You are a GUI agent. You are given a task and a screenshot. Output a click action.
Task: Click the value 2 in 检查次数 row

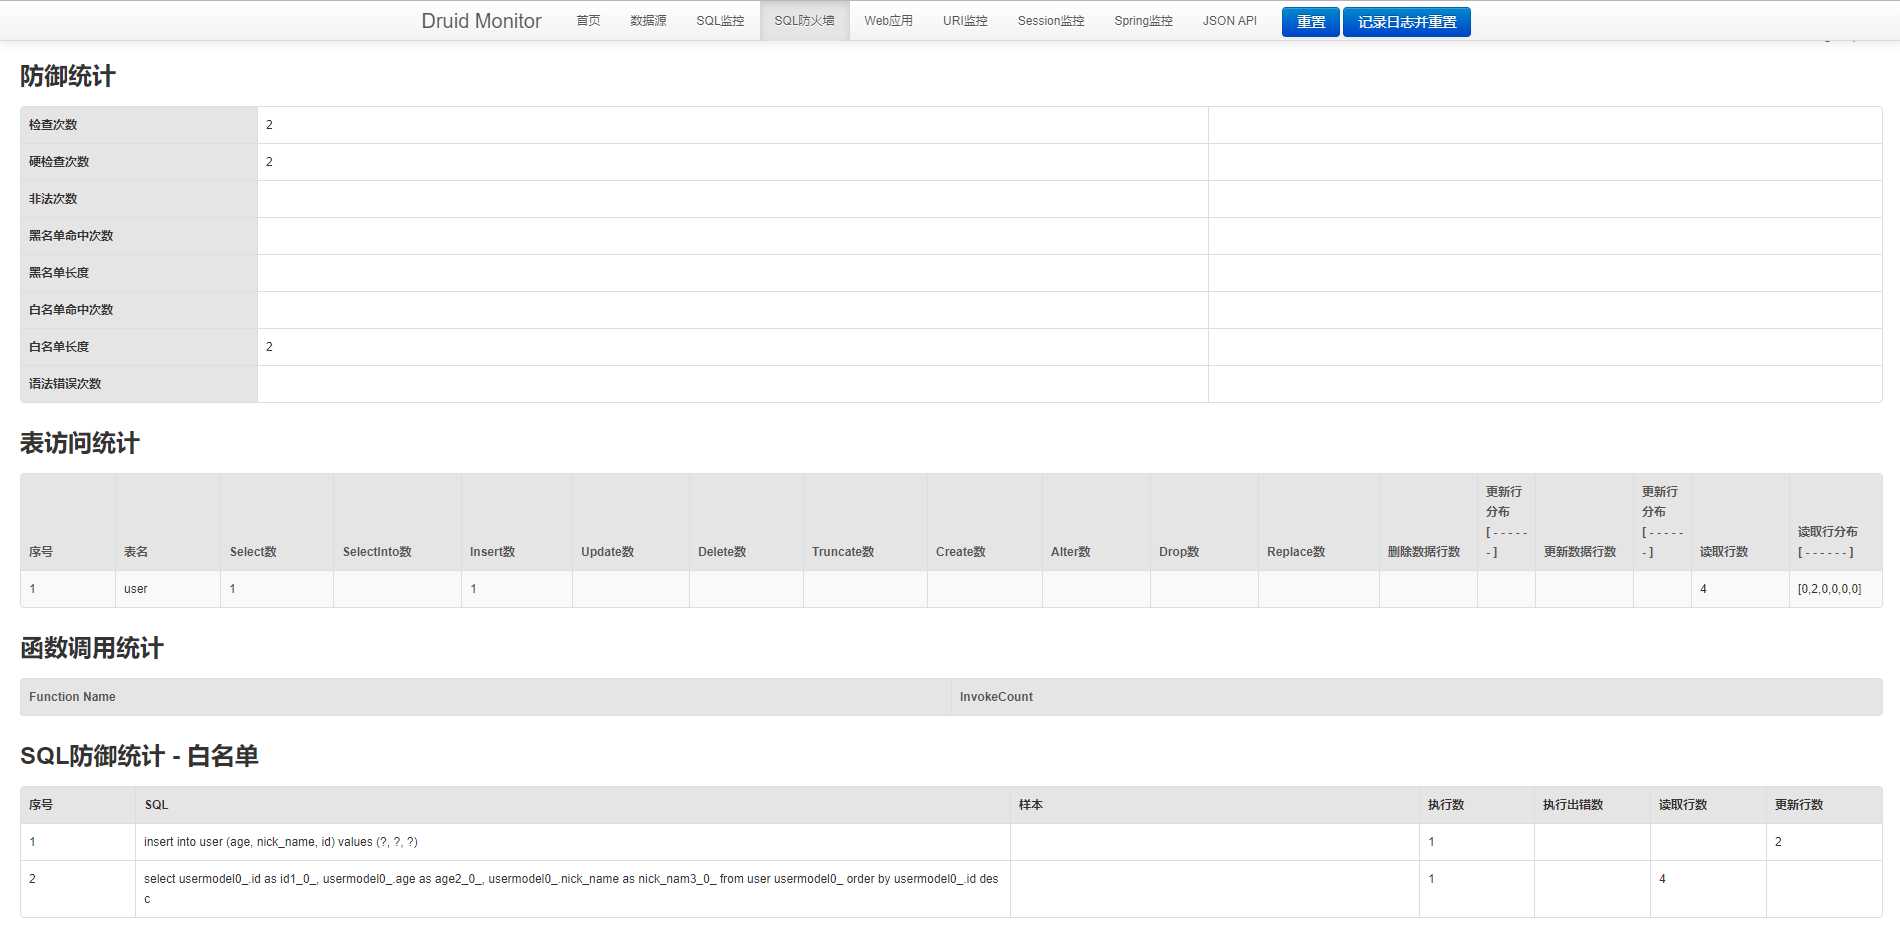point(269,125)
